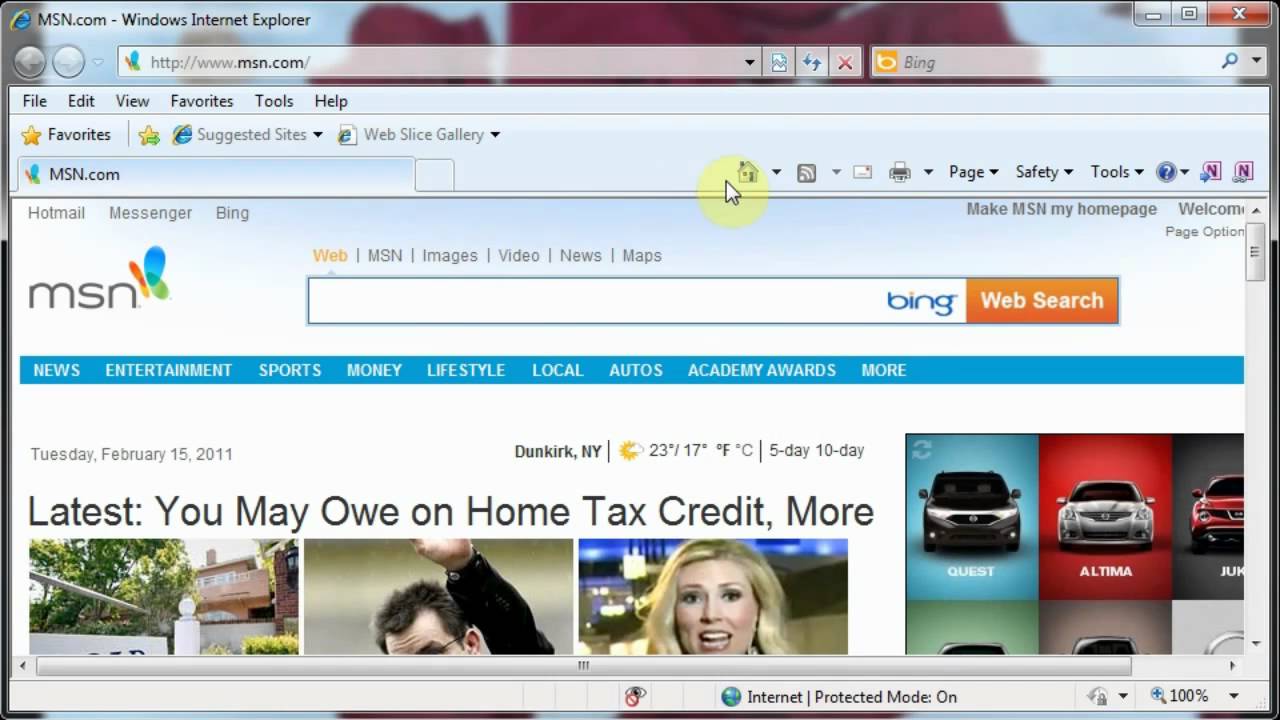The height and width of the screenshot is (720, 1280).
Task: Expand the Home button dropdown arrow
Action: (x=776, y=173)
